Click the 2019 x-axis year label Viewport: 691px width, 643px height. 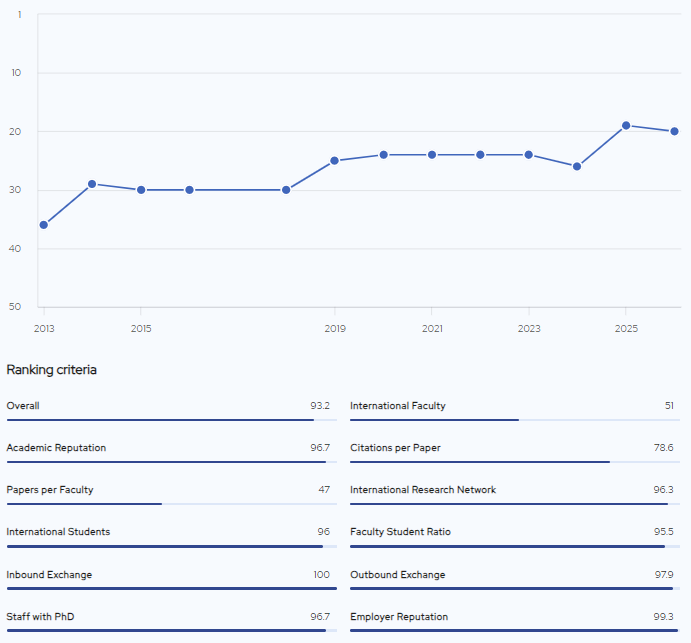(x=335, y=328)
